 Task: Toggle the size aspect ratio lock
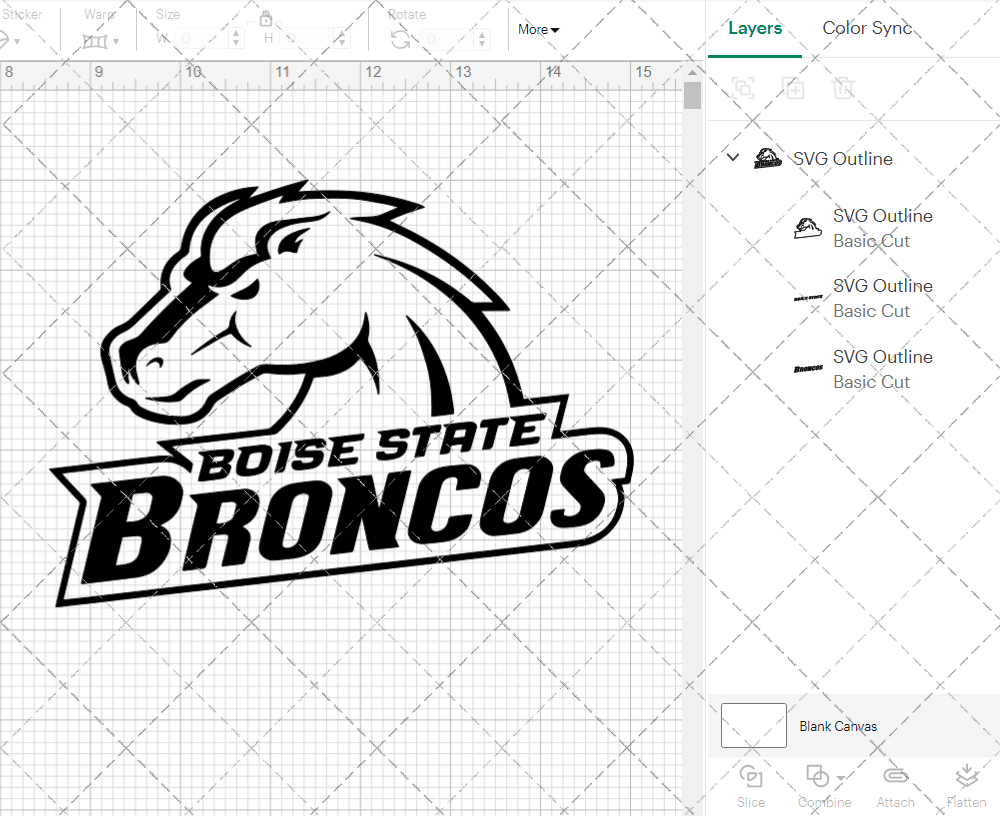266,19
